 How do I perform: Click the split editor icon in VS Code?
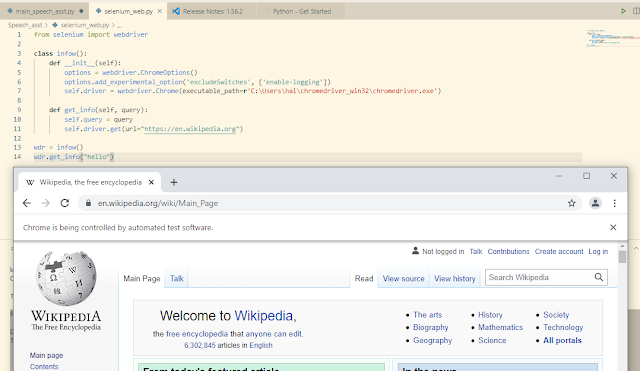coord(636,11)
